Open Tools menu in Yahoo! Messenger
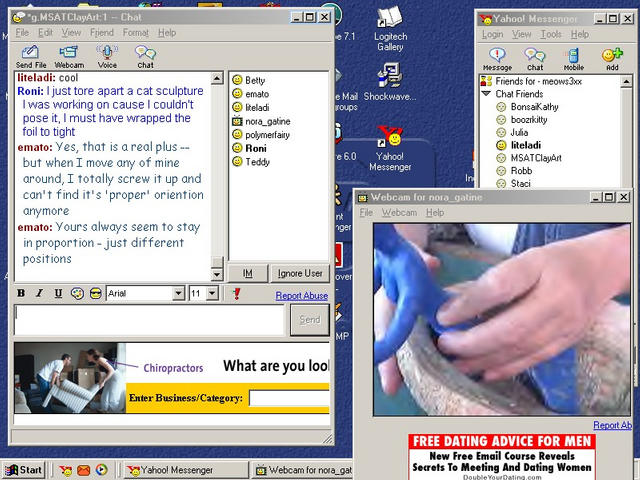This screenshot has width=640, height=480. tap(551, 34)
